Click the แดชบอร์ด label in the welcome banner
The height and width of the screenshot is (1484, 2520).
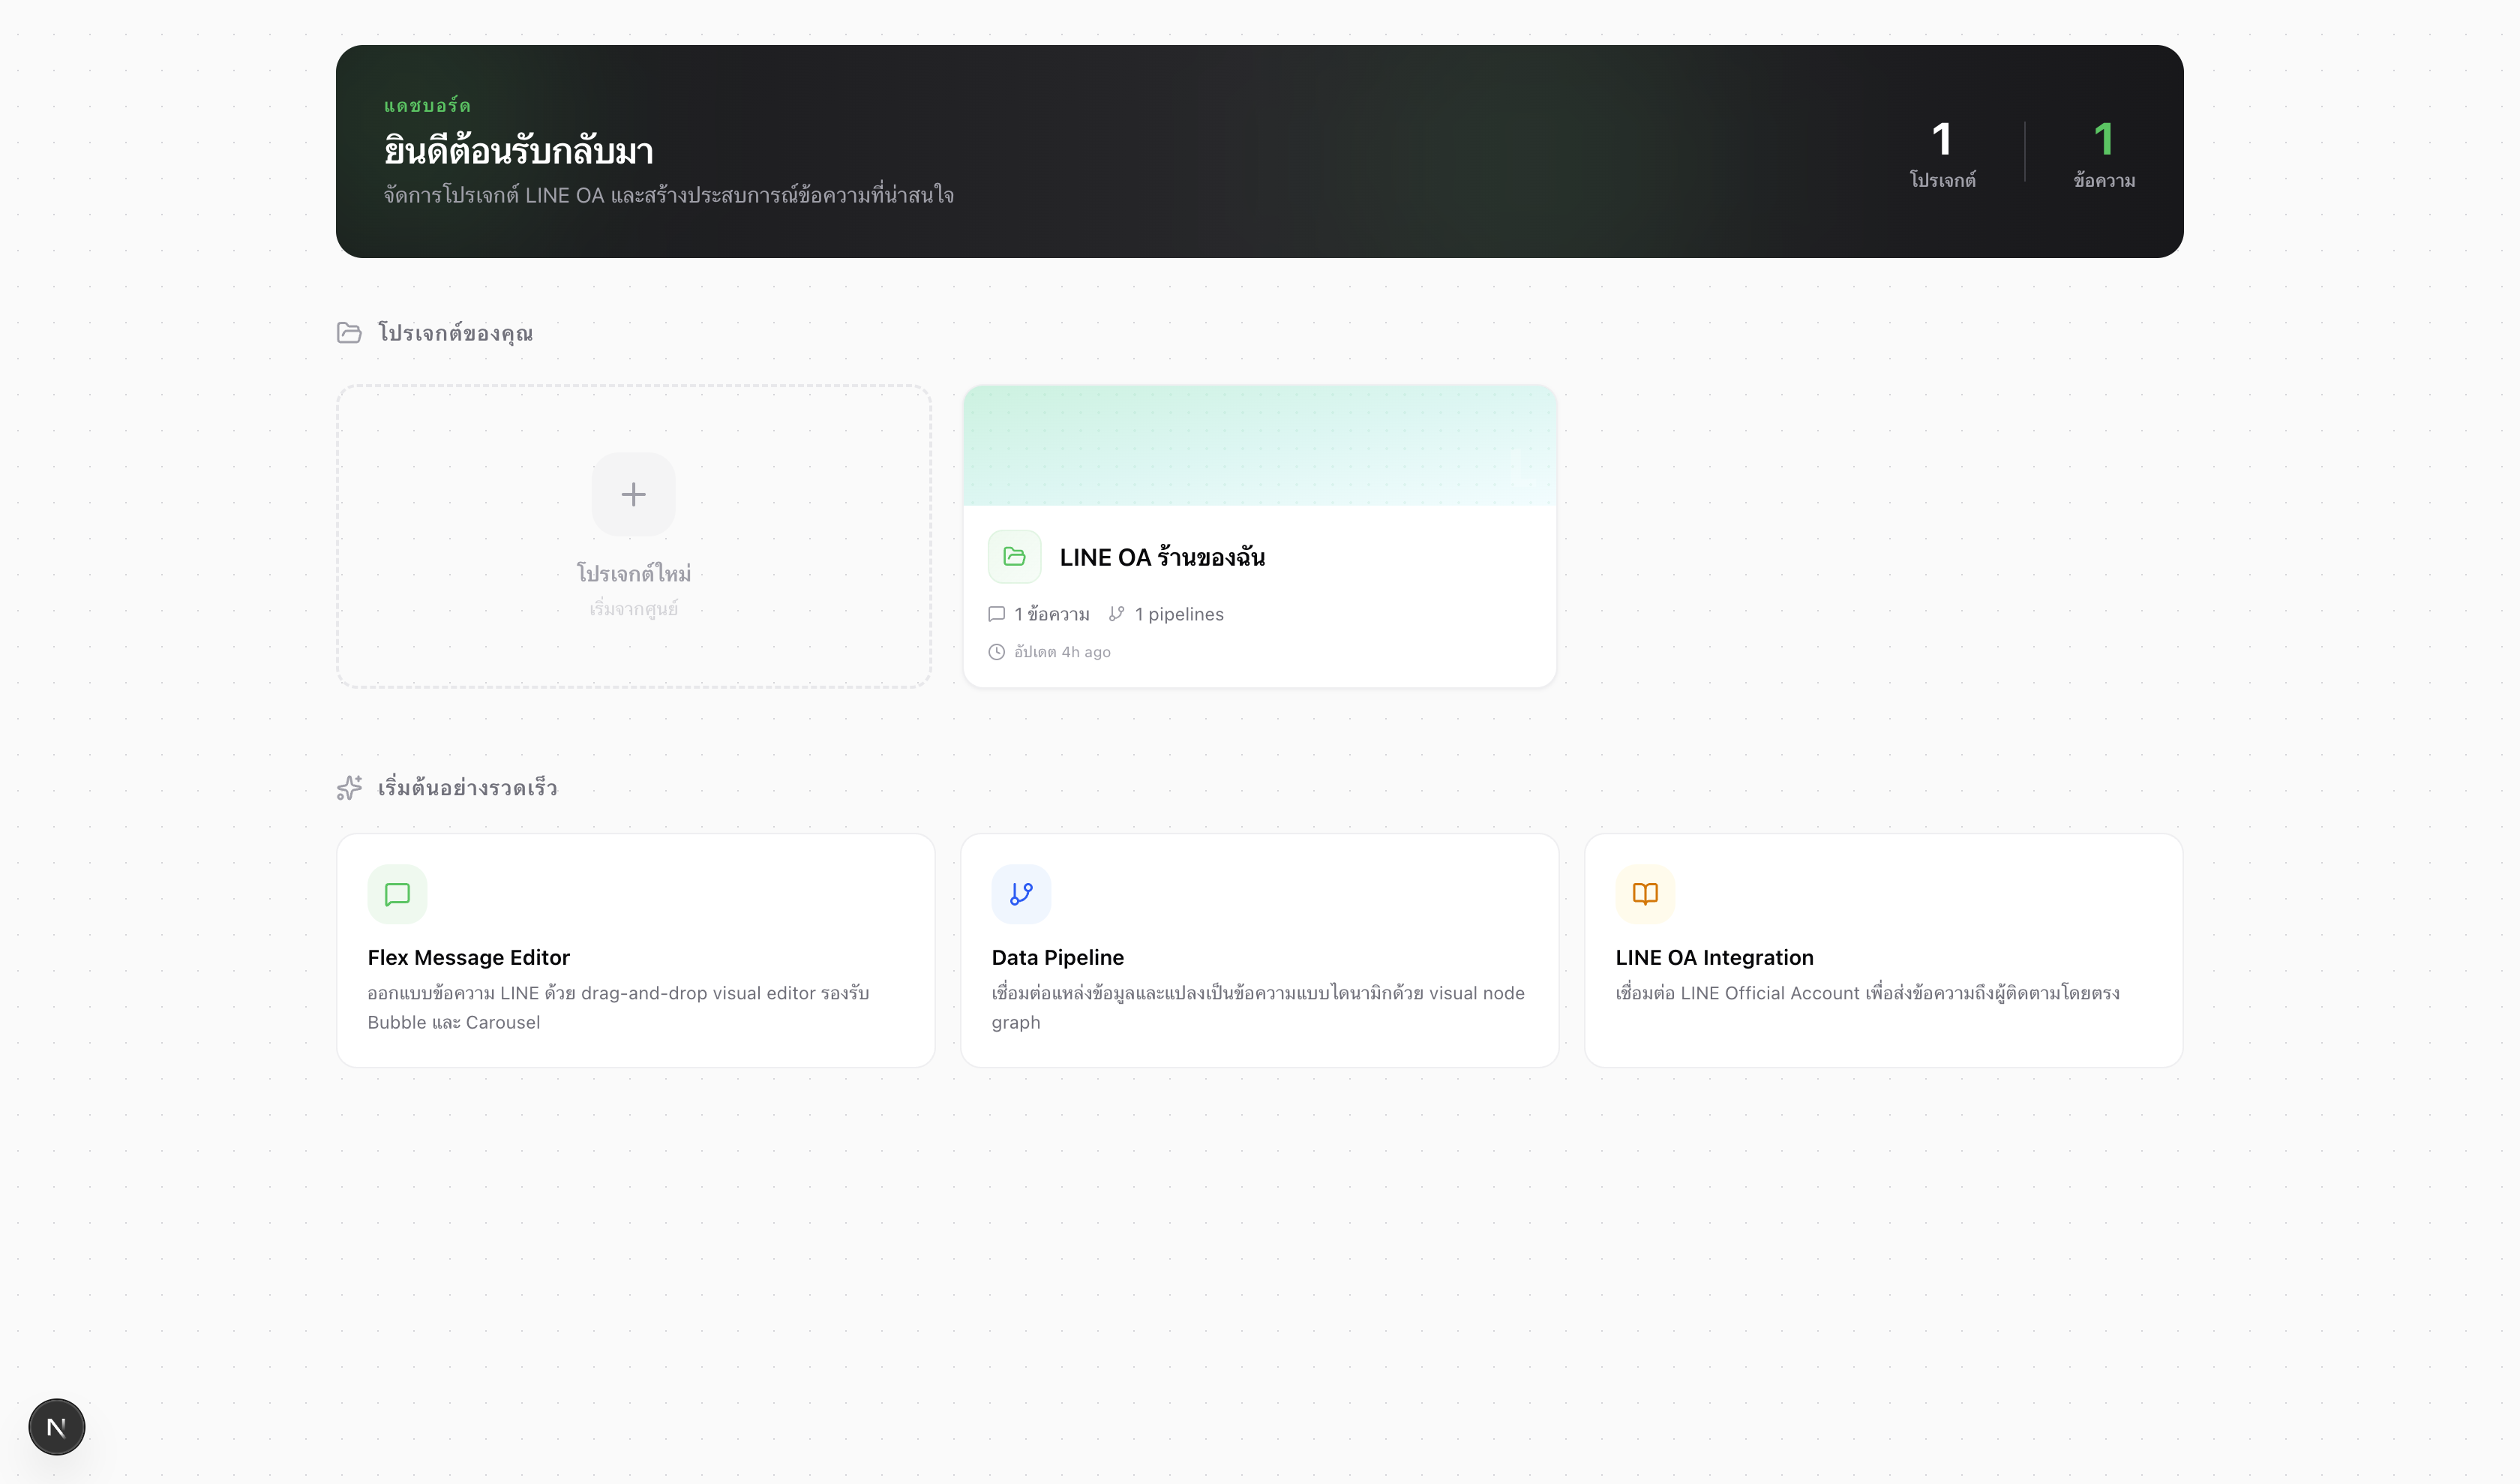[425, 105]
